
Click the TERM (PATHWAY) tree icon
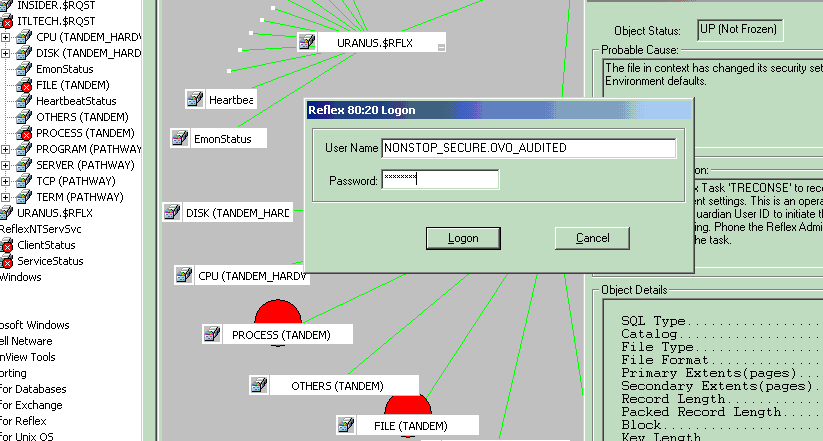[24, 197]
